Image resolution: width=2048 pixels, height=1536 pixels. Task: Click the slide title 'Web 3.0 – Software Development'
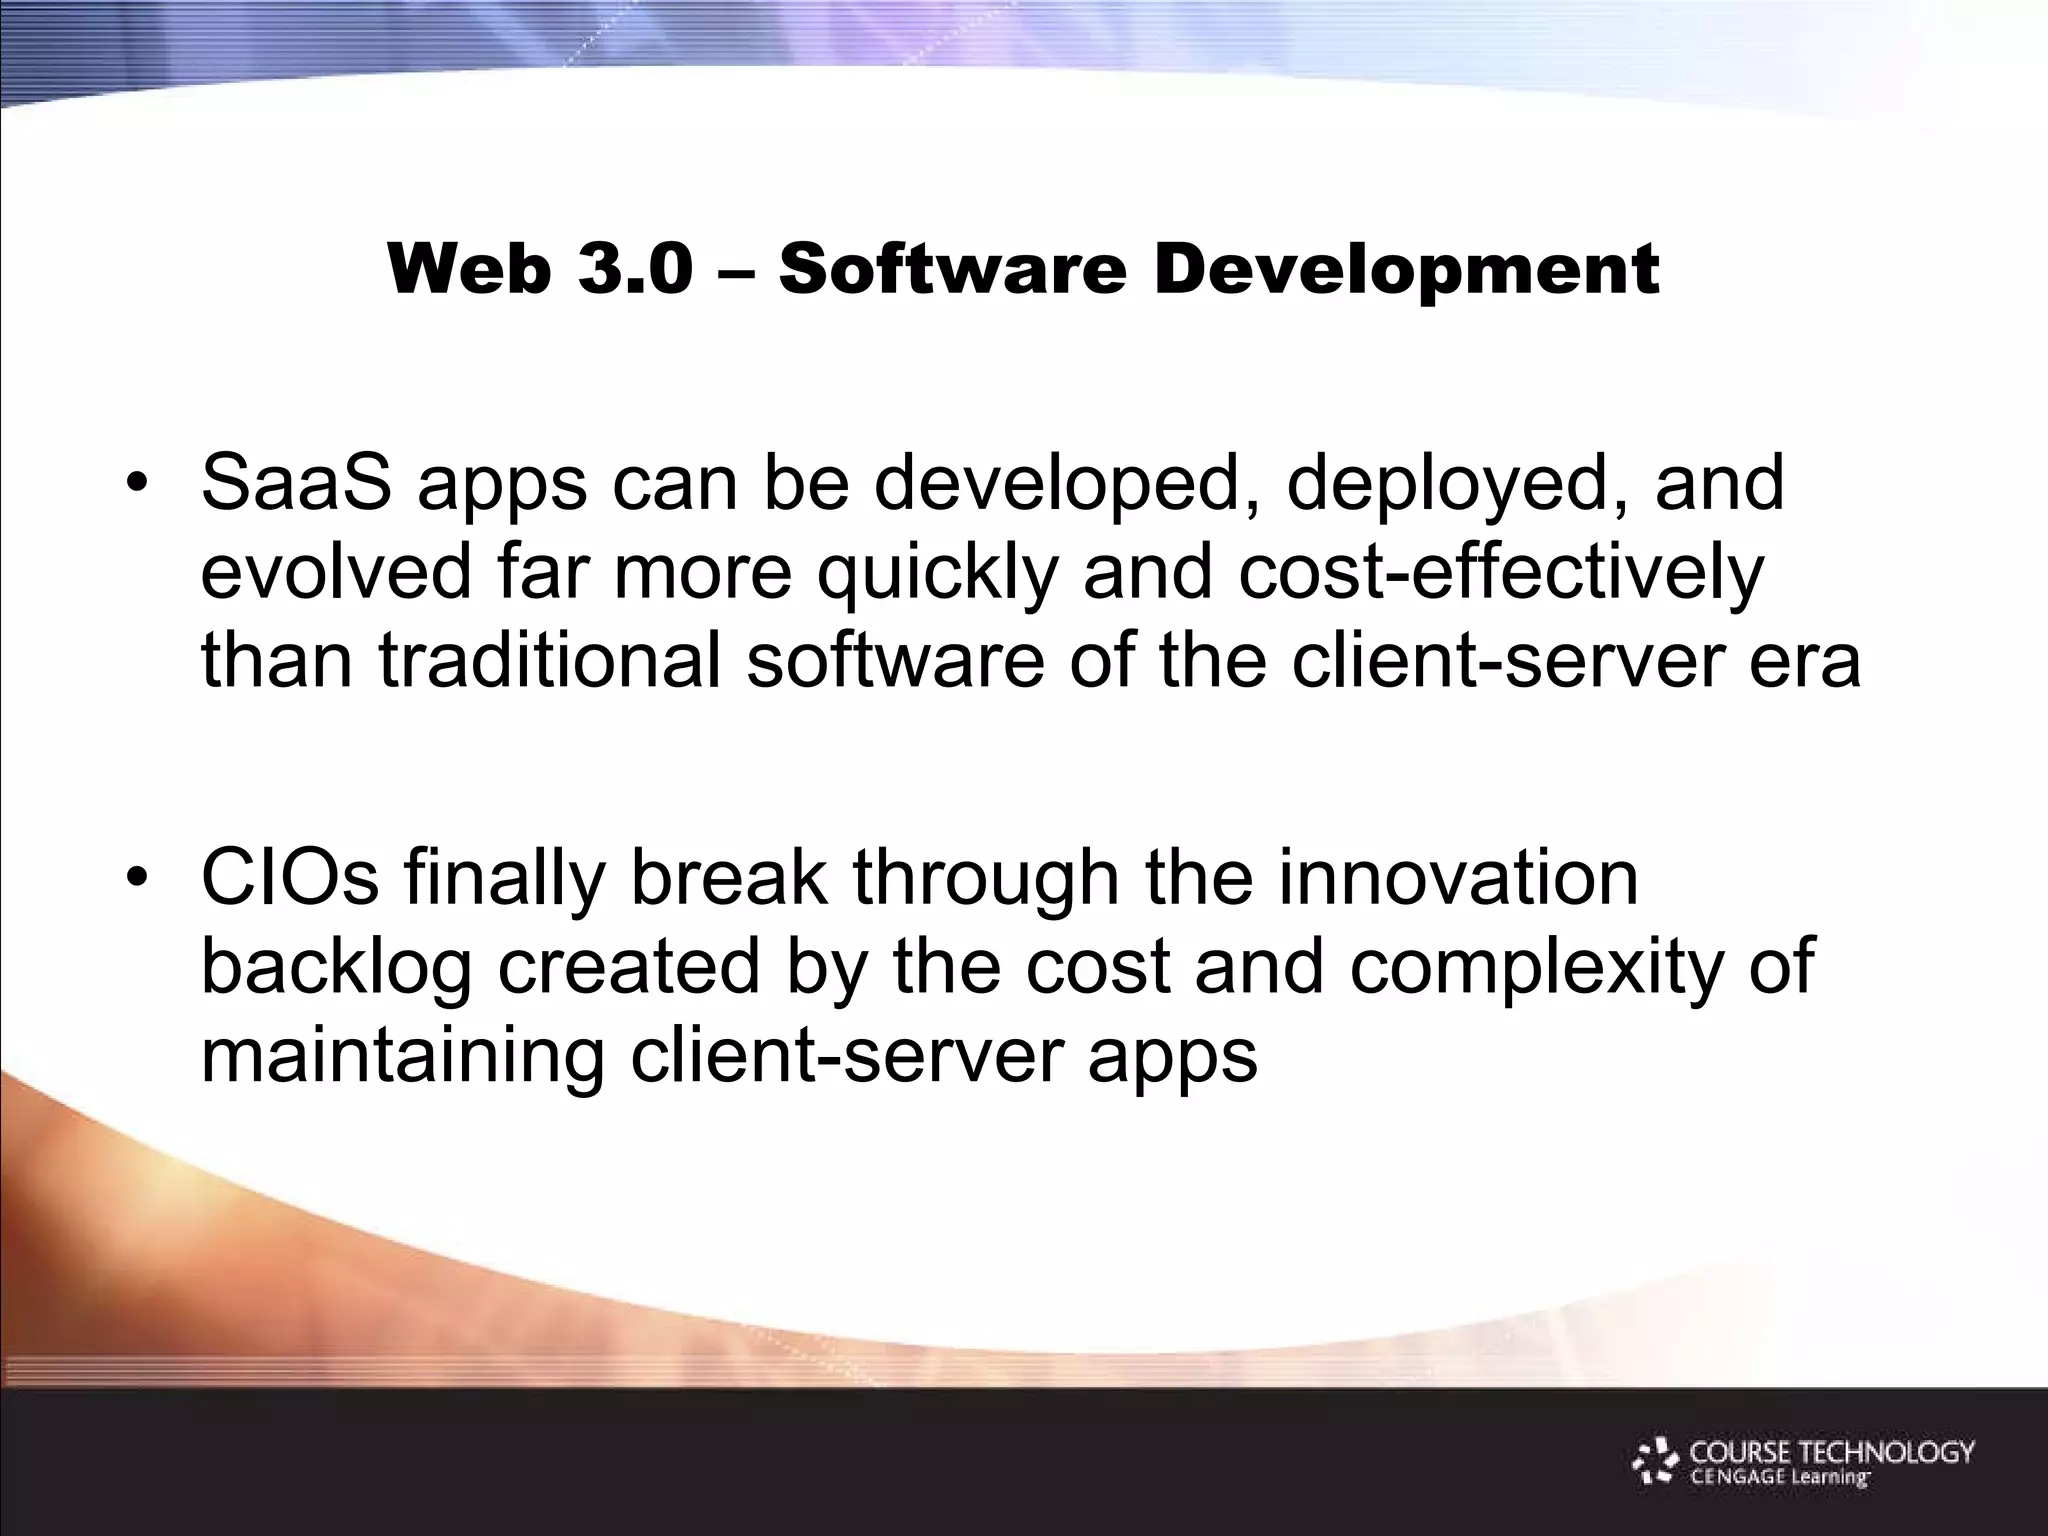click(1023, 270)
